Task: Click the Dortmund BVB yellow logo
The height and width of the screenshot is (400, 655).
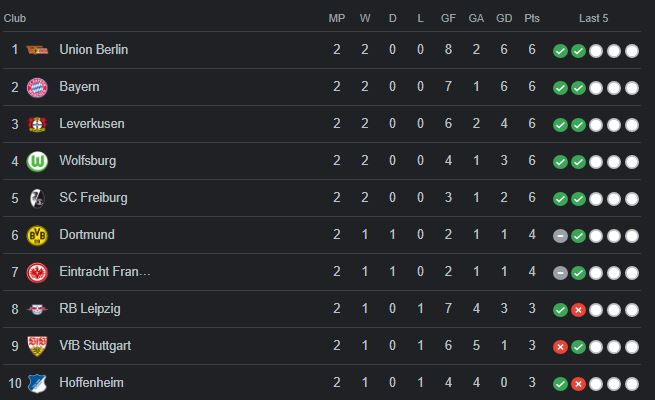Action: point(37,235)
